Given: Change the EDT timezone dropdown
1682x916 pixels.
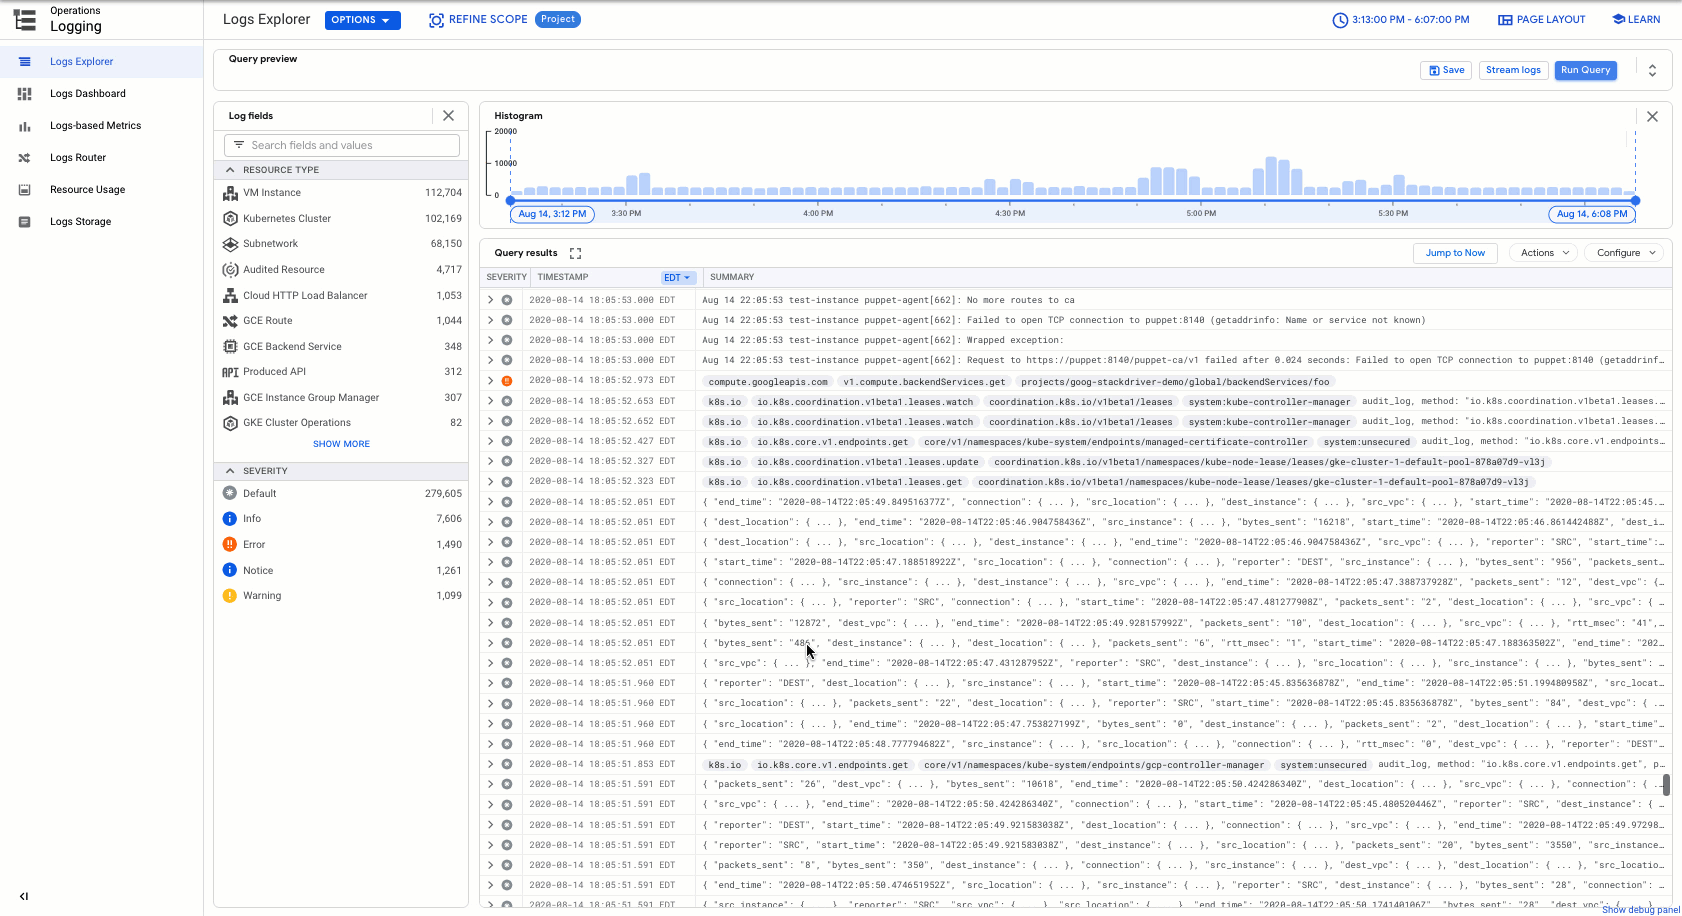Looking at the screenshot, I should [x=677, y=278].
